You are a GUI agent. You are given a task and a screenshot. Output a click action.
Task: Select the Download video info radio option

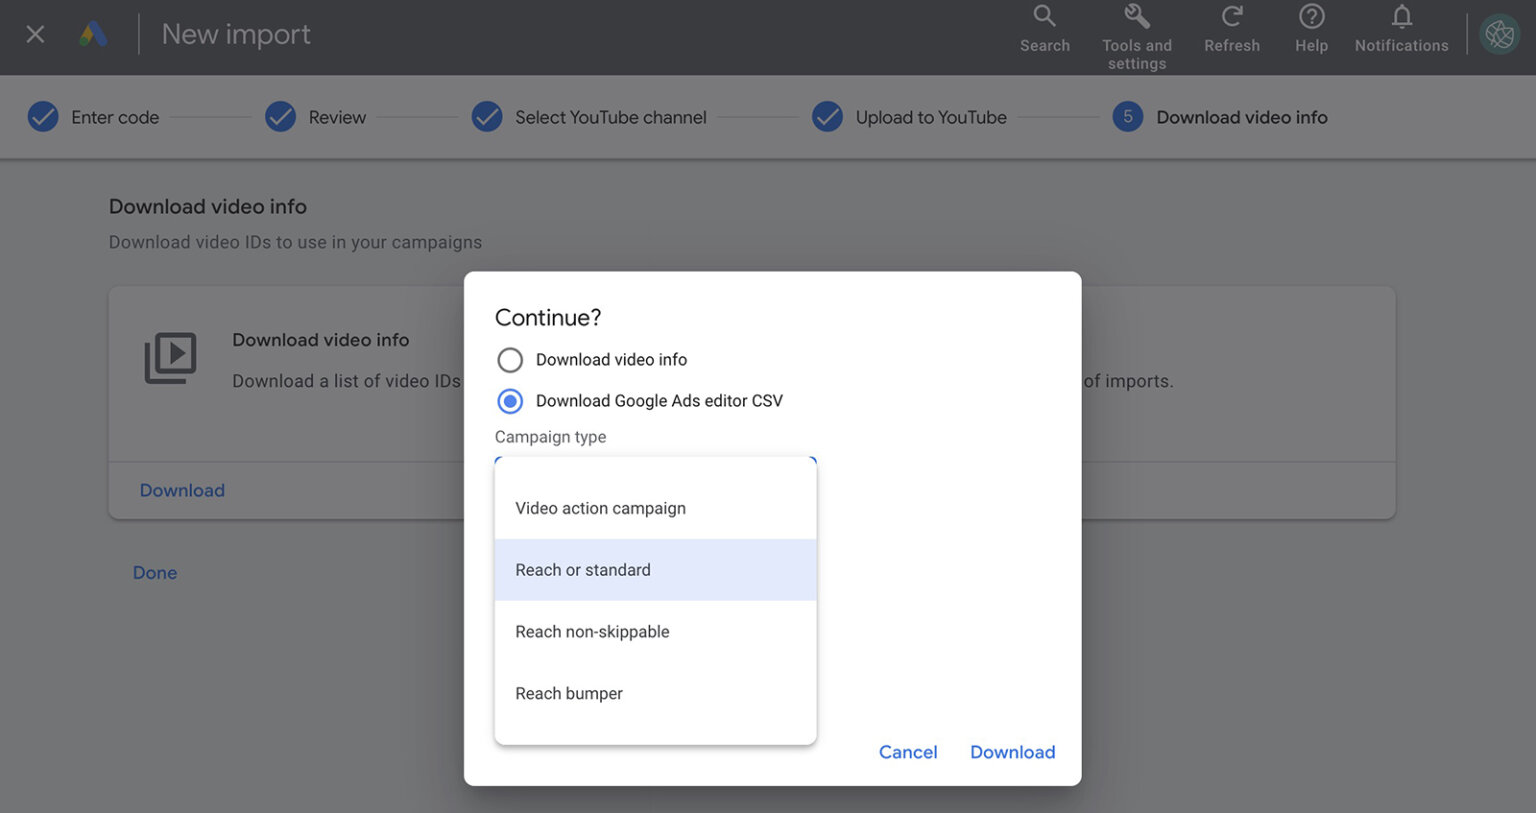click(x=510, y=360)
